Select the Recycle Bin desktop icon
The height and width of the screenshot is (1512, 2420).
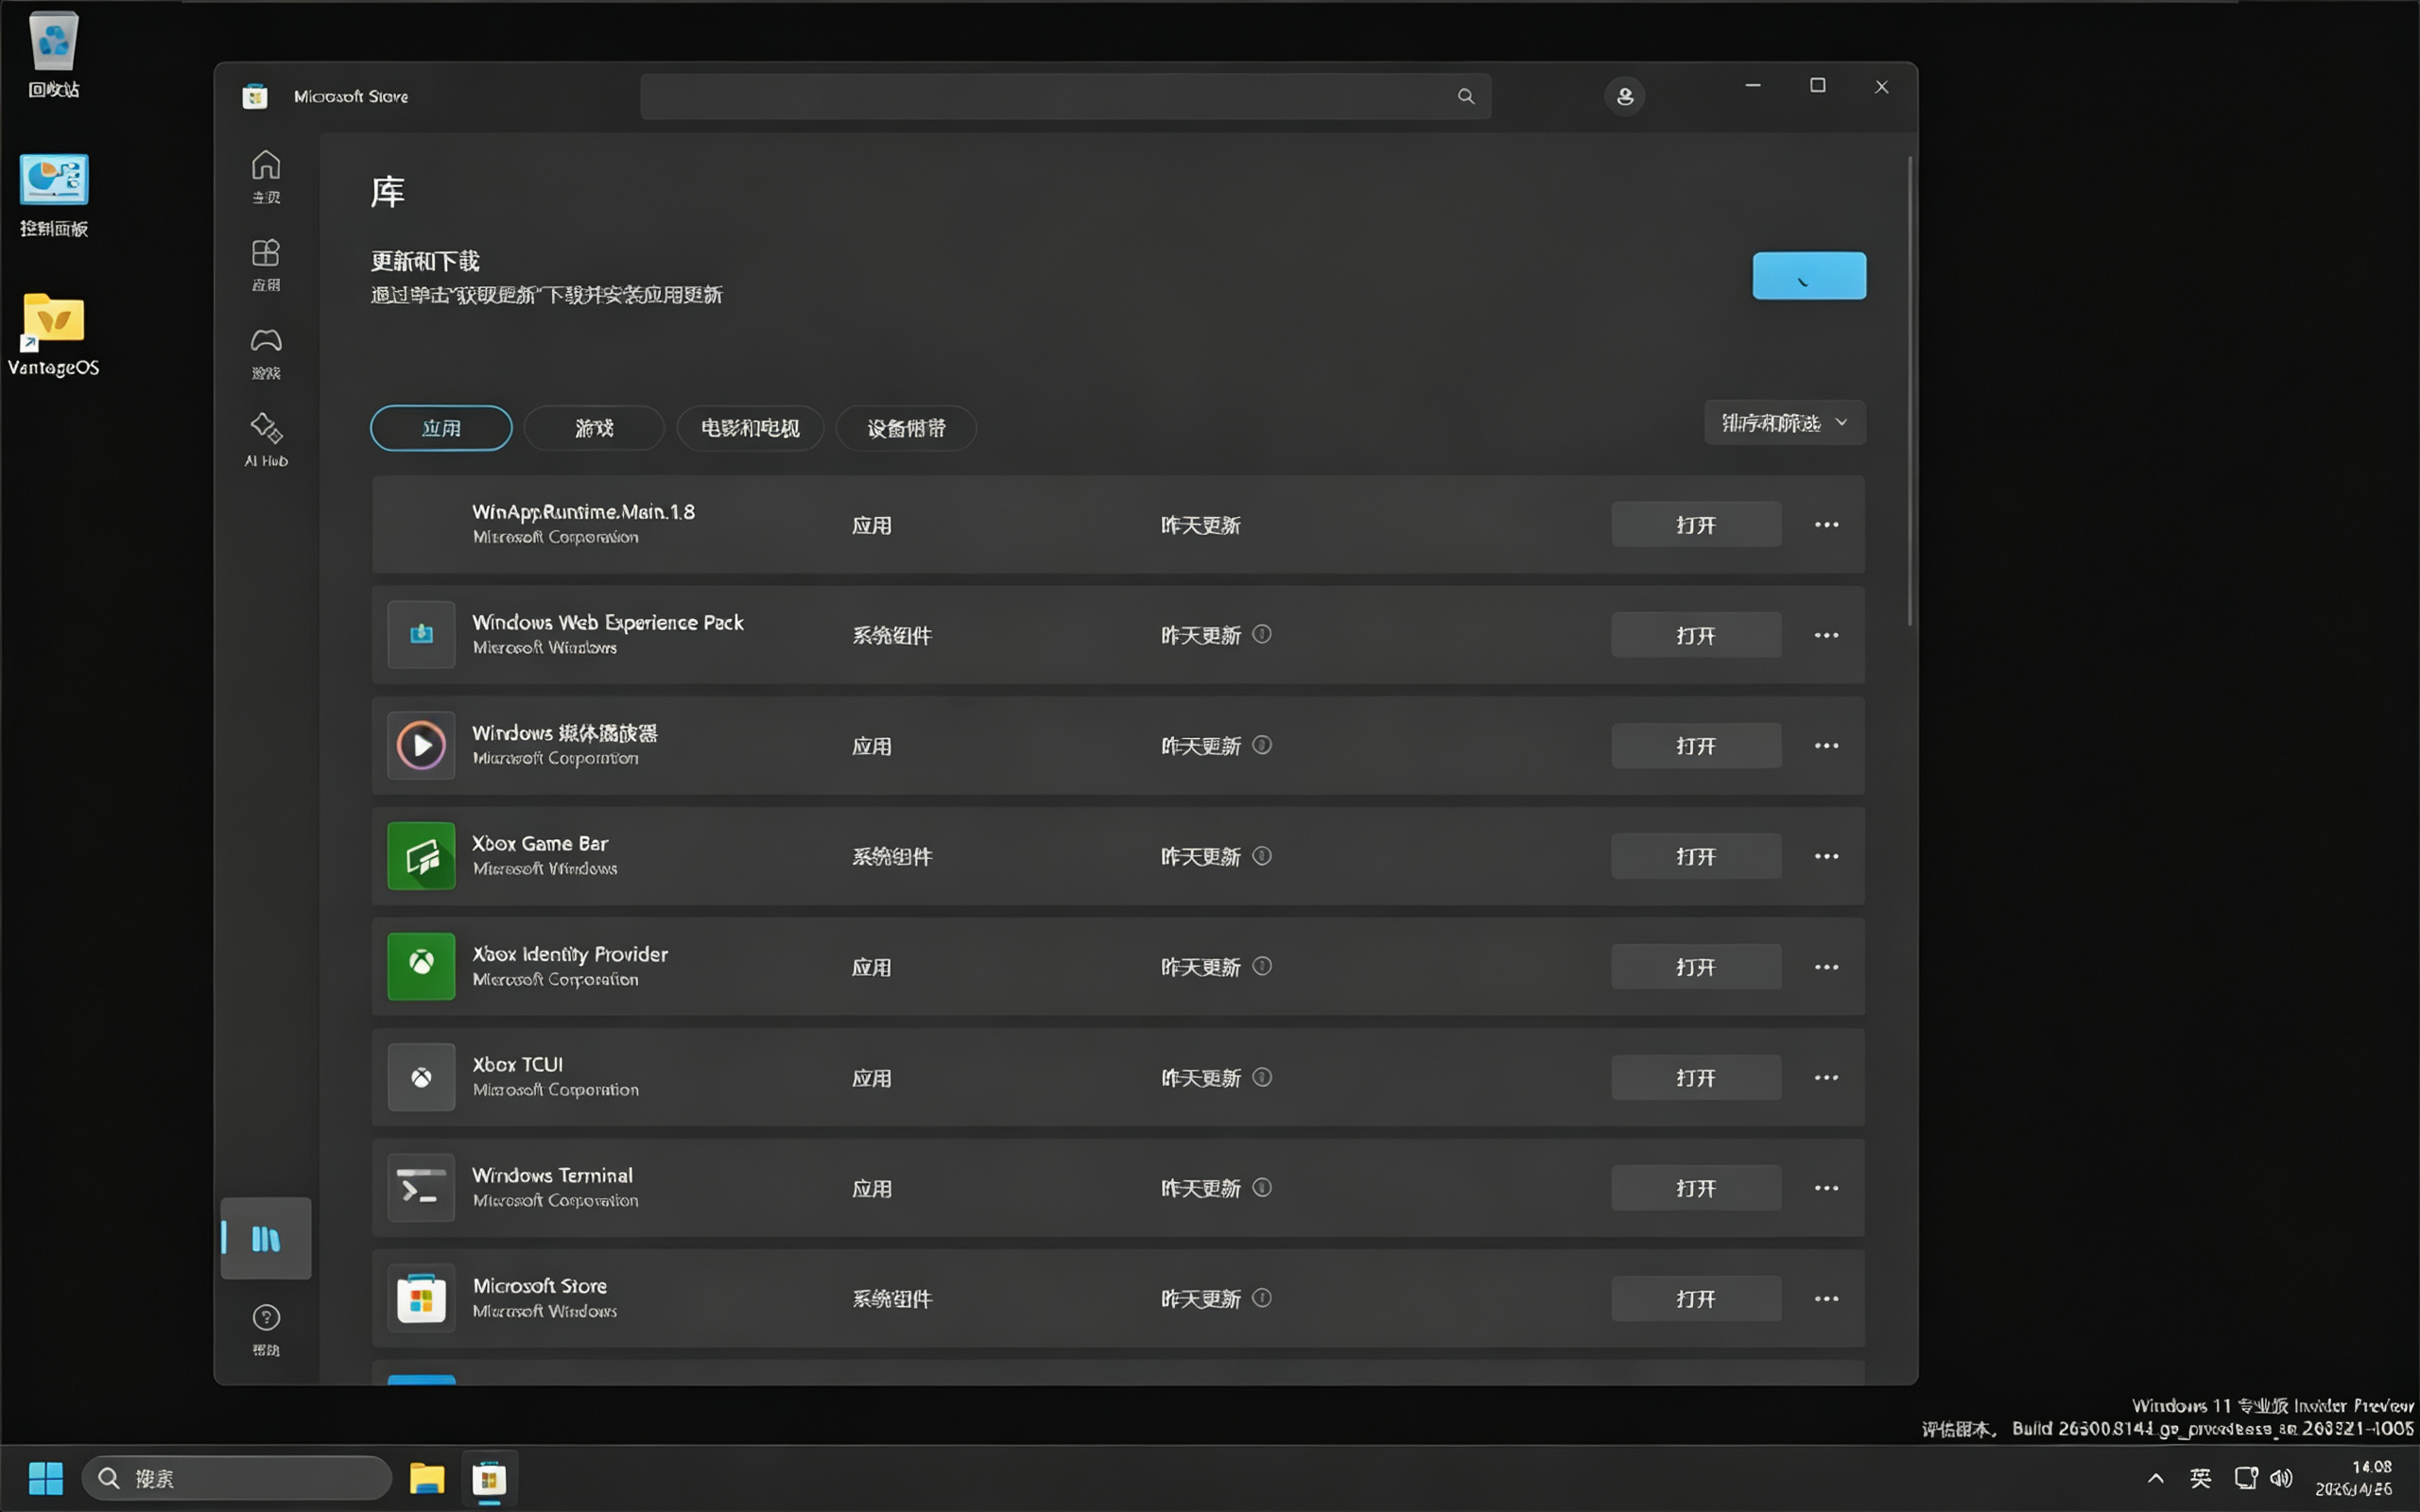[54, 56]
